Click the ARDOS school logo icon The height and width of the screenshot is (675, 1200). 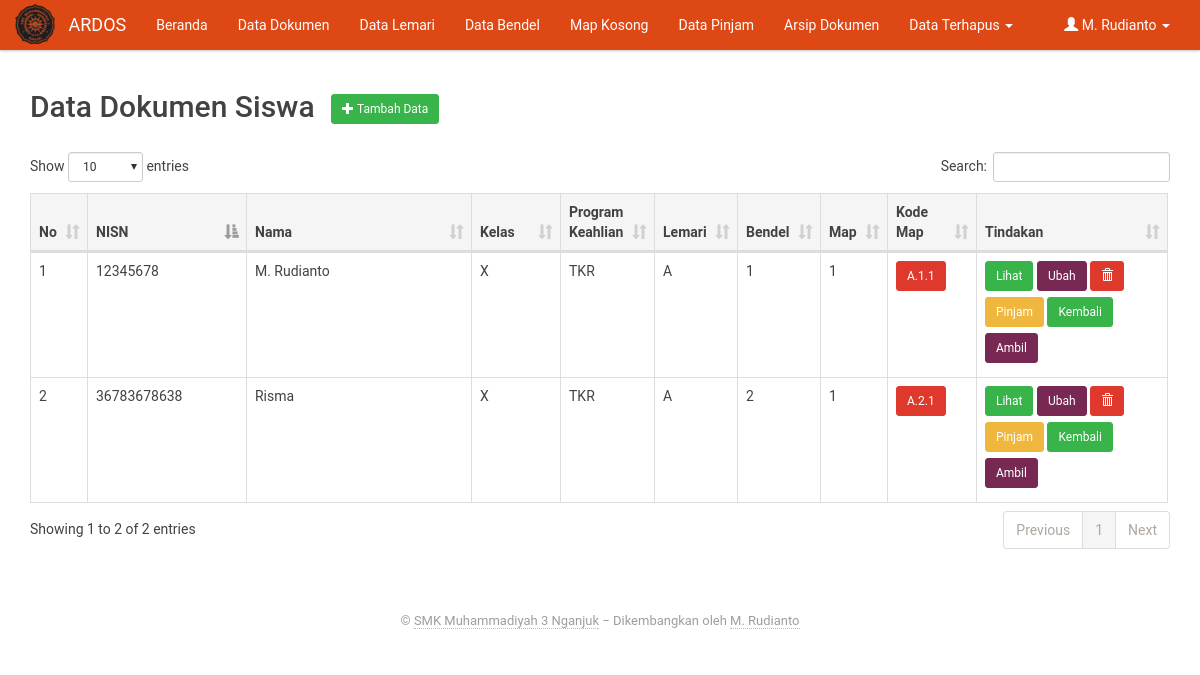pyautogui.click(x=35, y=25)
